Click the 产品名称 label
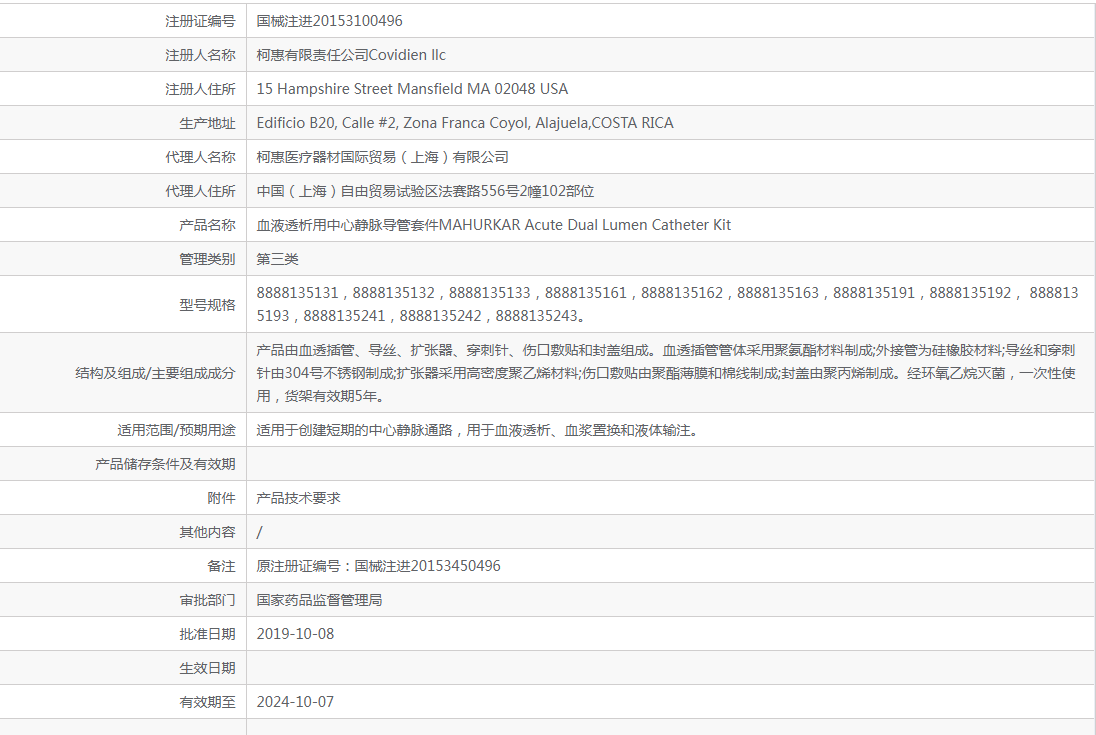Screen dimensions: 1096x735 click(207, 225)
